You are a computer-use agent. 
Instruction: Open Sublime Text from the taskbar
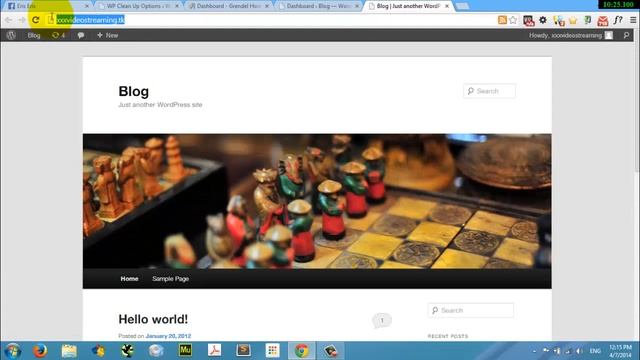pos(244,350)
